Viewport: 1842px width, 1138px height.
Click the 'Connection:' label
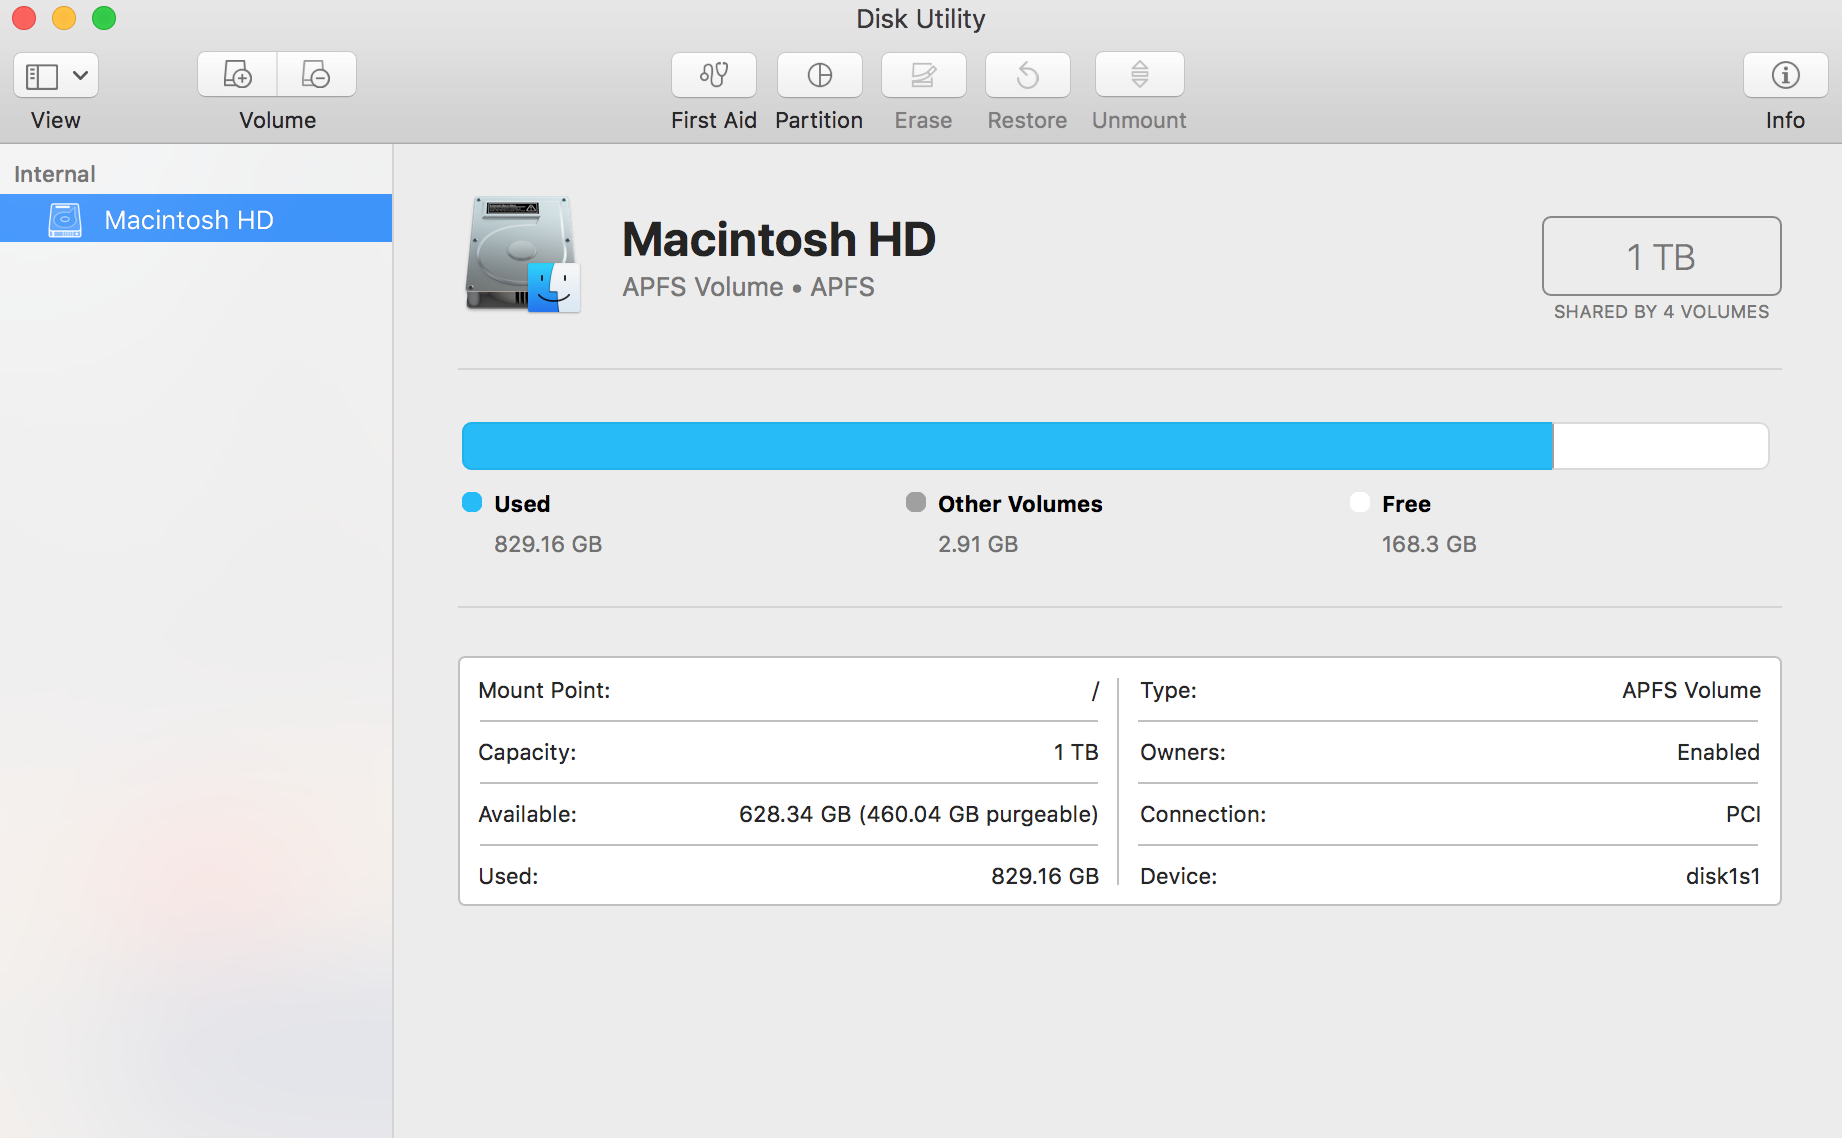click(x=1203, y=814)
